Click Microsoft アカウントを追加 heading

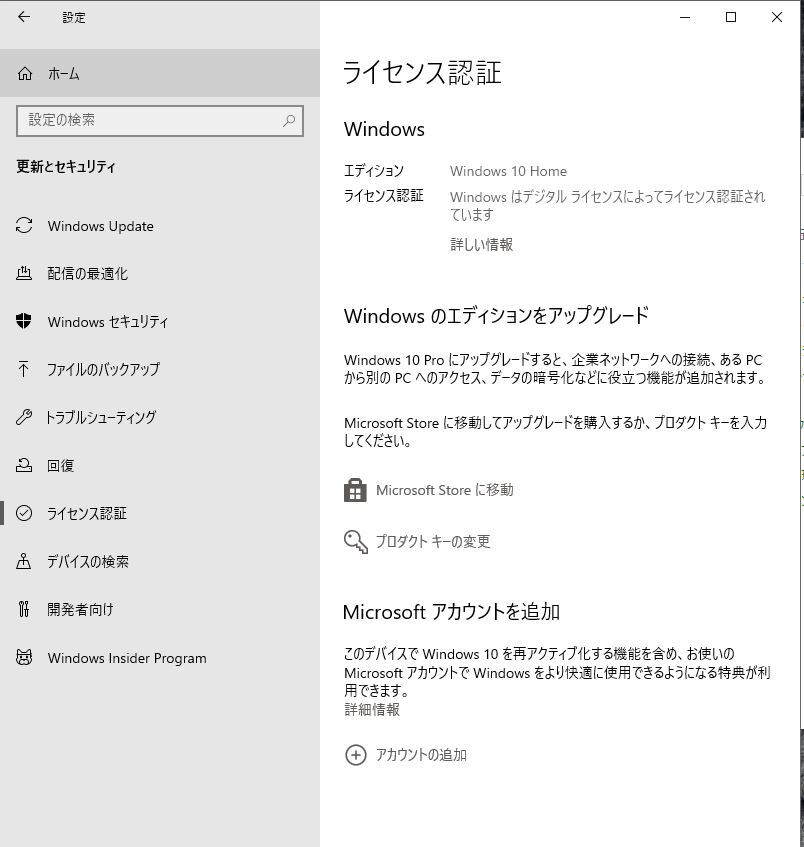click(451, 612)
